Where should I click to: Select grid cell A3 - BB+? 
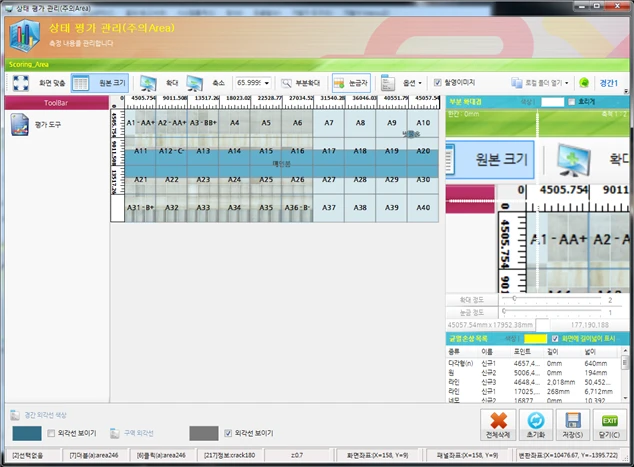coord(203,123)
